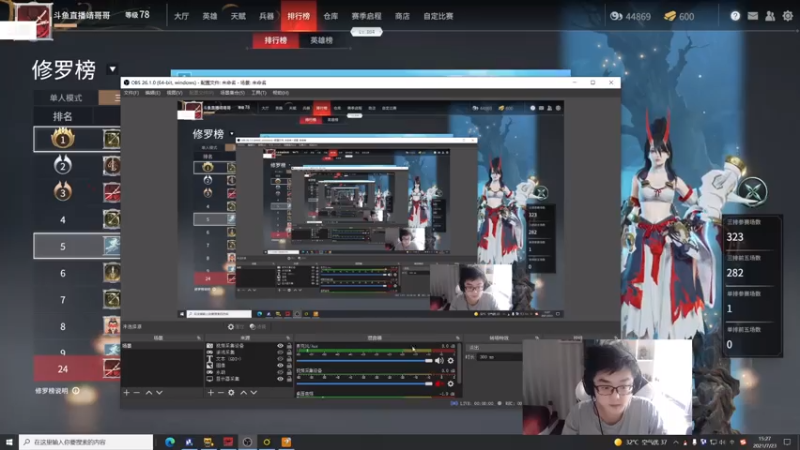Adjust second mixer channel volume slider
This screenshot has width=800, height=450.
[x=364, y=384]
